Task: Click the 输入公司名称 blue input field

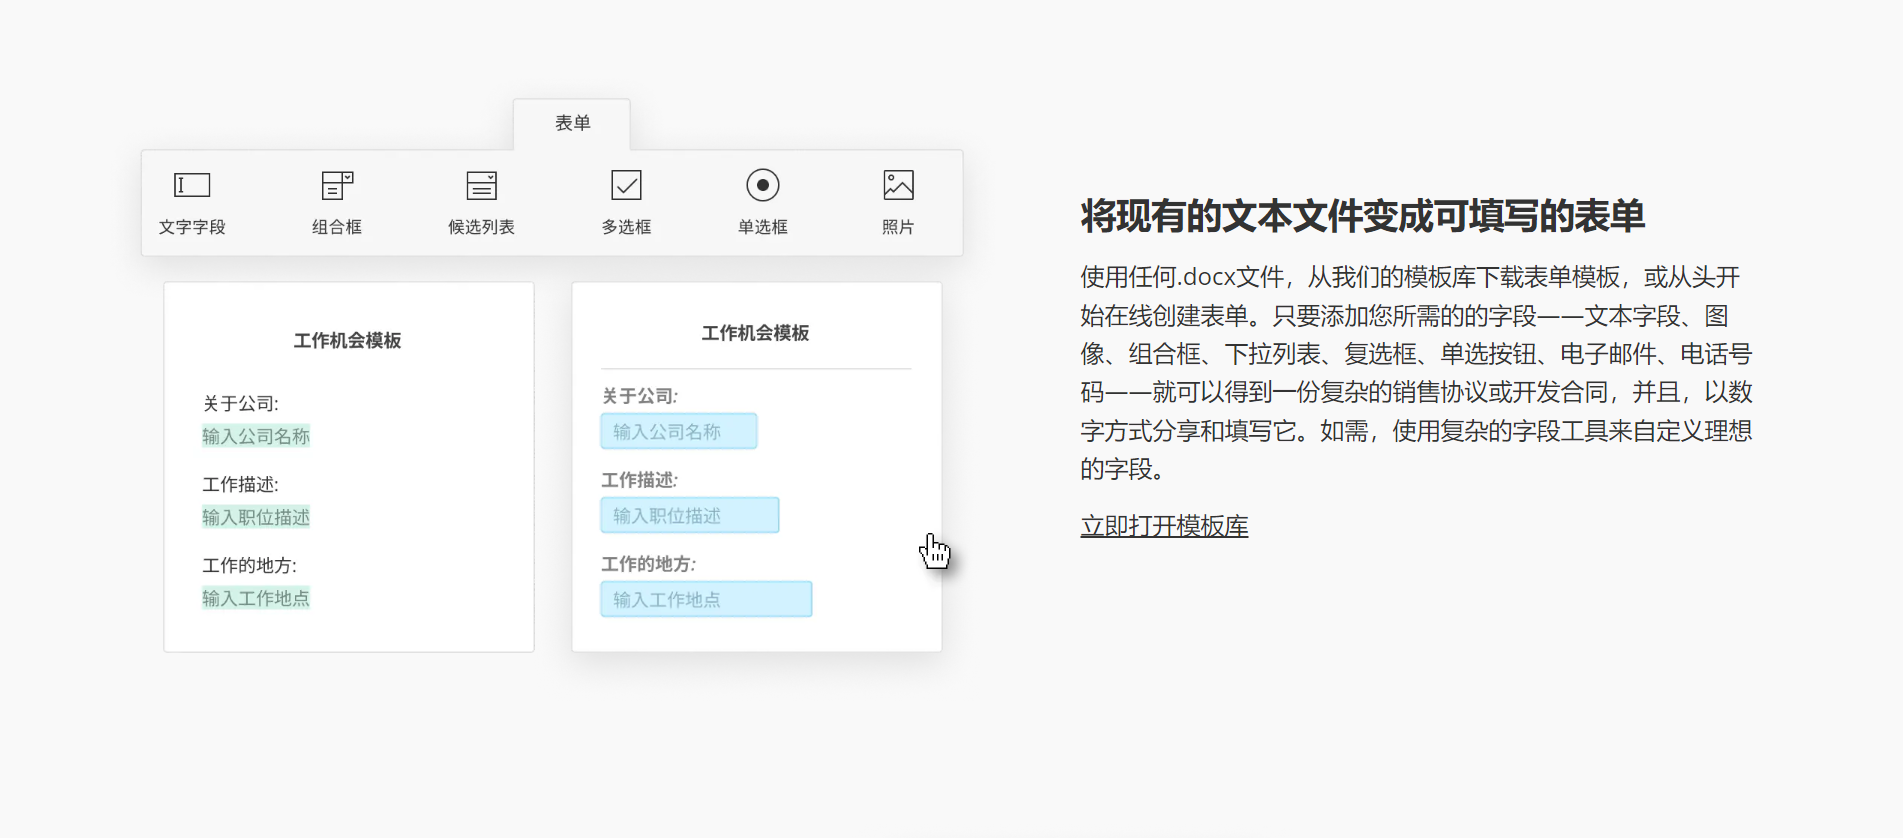Action: pos(679,431)
